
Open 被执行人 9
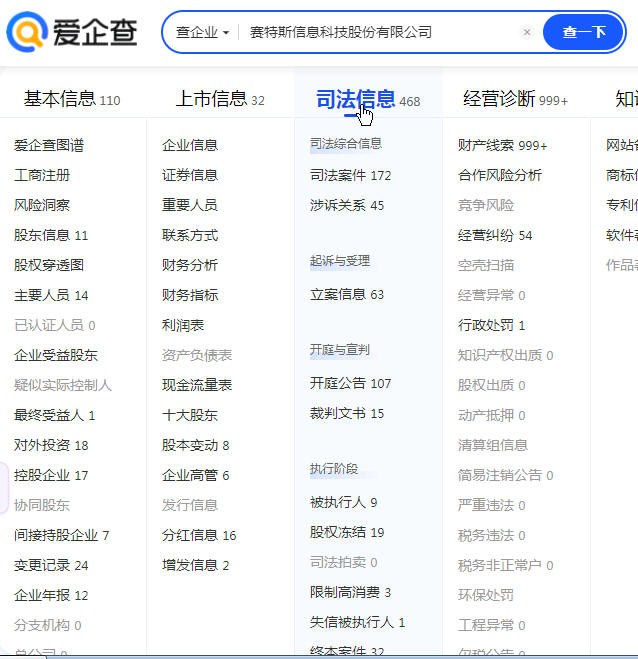343,502
